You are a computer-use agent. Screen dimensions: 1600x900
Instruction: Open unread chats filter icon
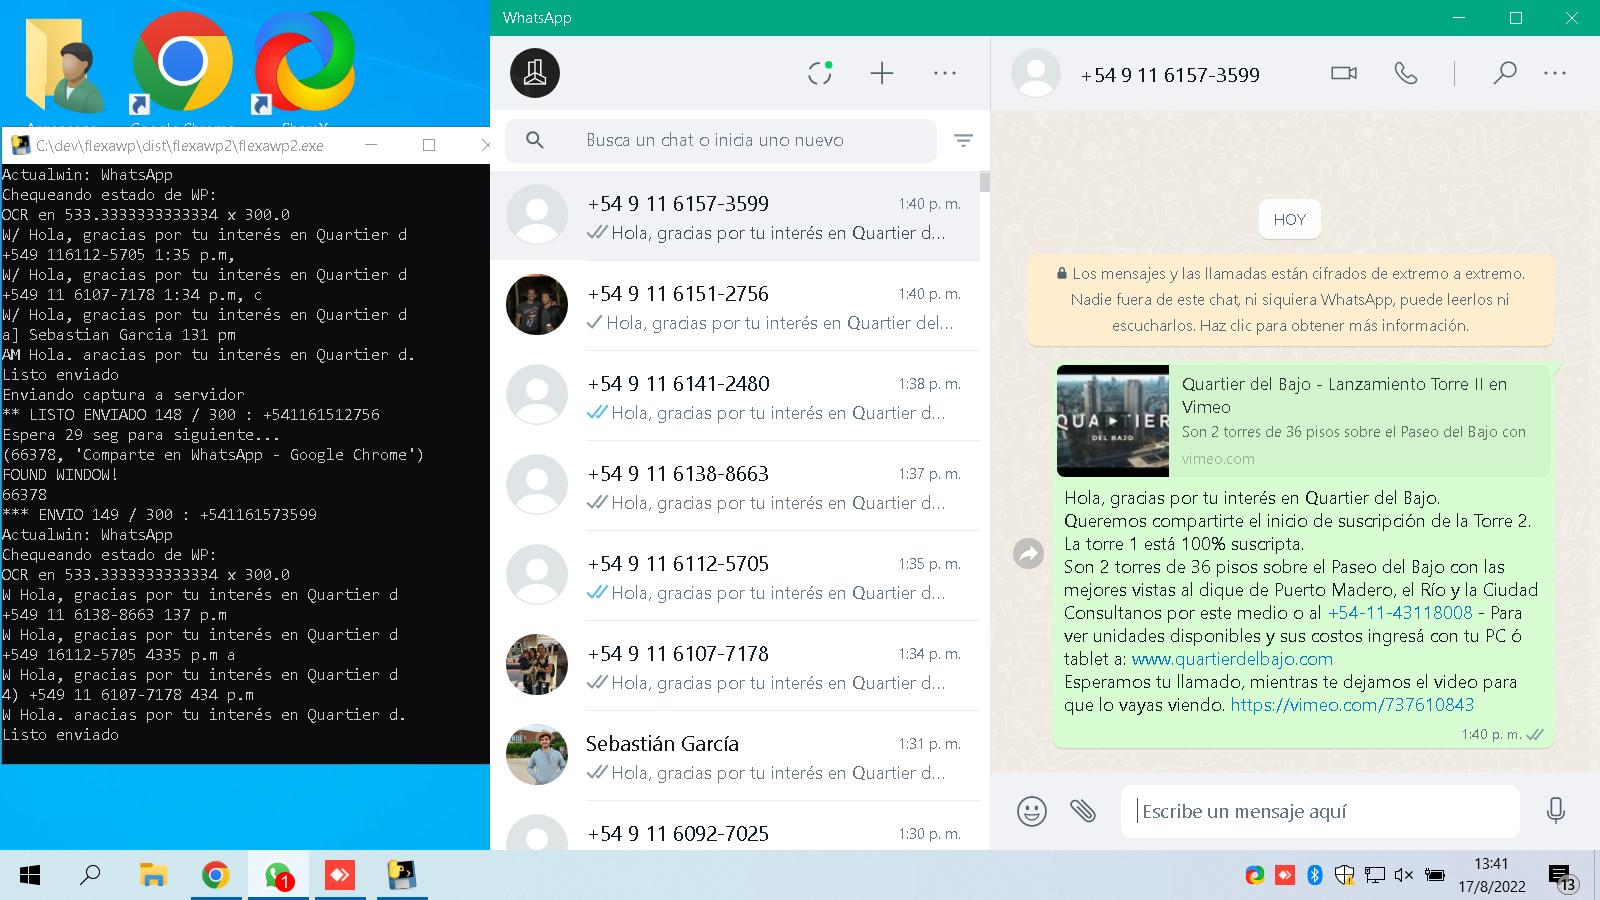tap(963, 141)
